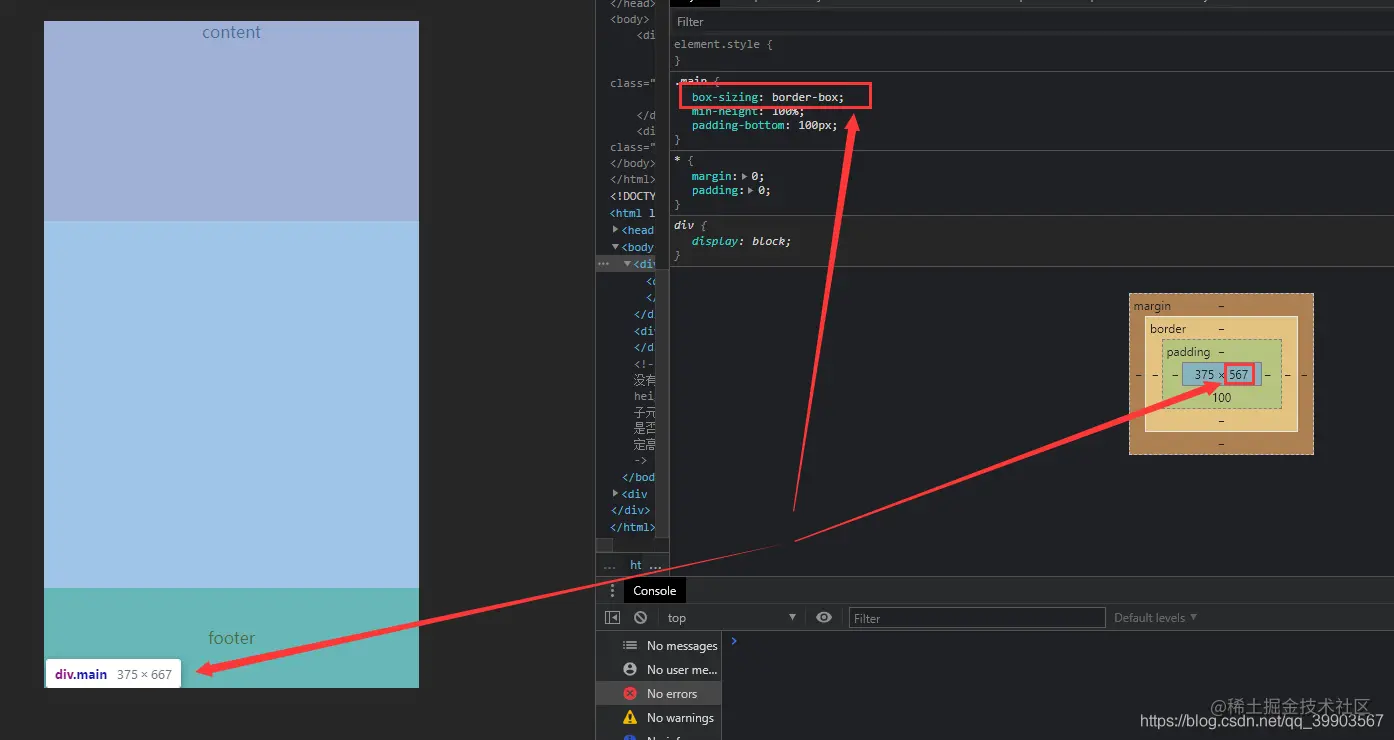This screenshot has height=740, width=1394.
Task: Toggle the console sidebar panel icon
Action: click(x=612, y=618)
